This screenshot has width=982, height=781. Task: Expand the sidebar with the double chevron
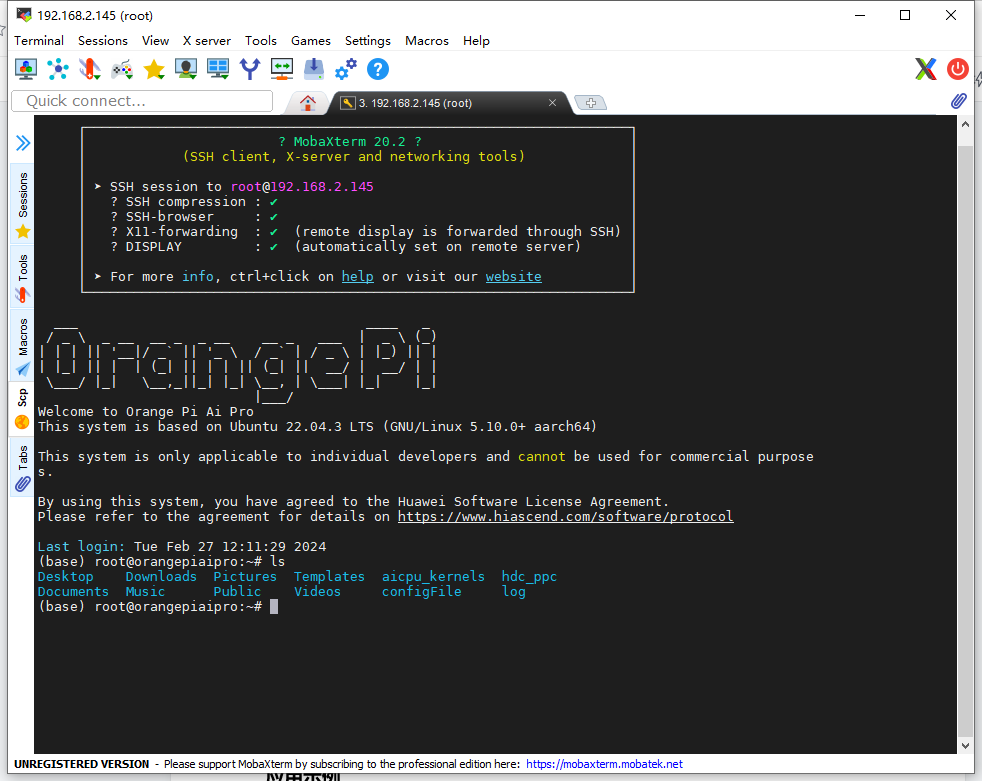click(23, 143)
